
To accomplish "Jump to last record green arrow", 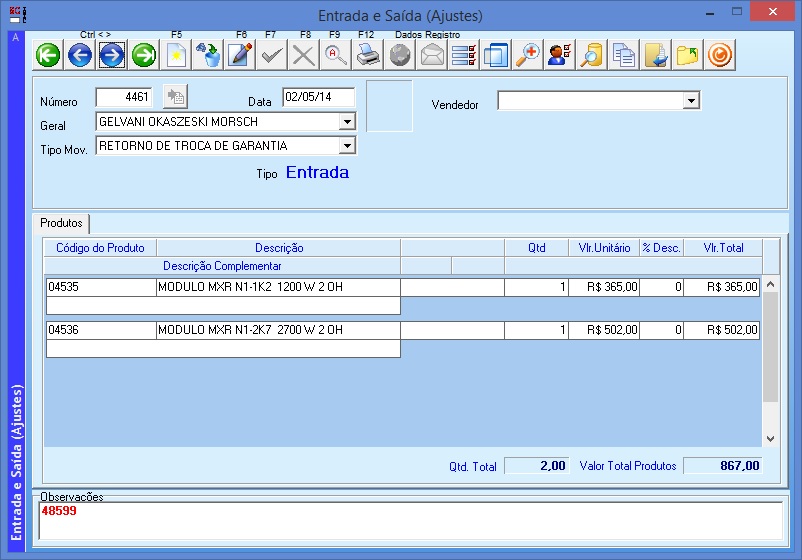I will pos(144,55).
